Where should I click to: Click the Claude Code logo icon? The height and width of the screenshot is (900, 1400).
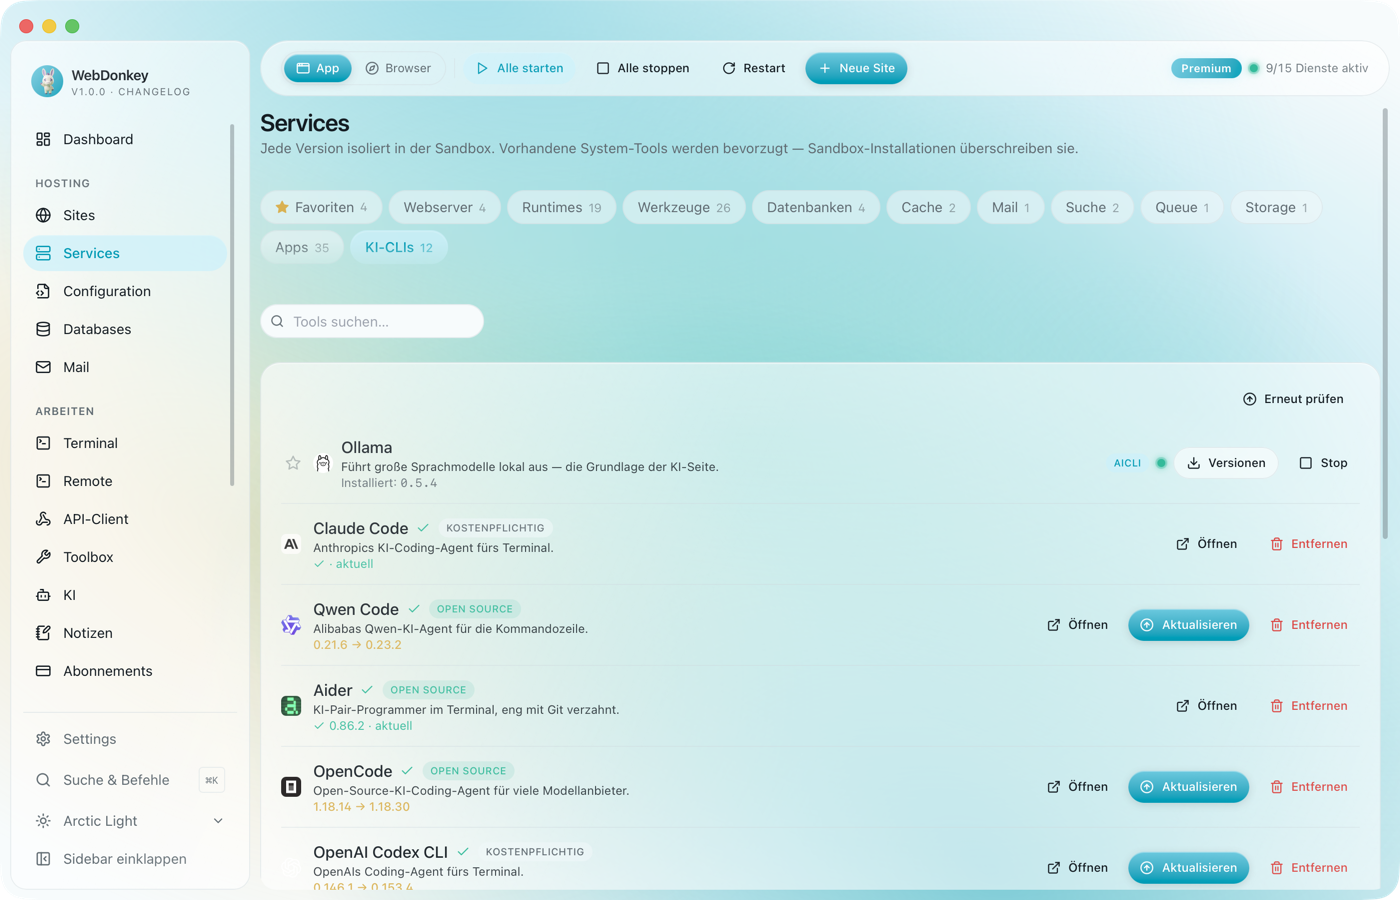point(291,544)
